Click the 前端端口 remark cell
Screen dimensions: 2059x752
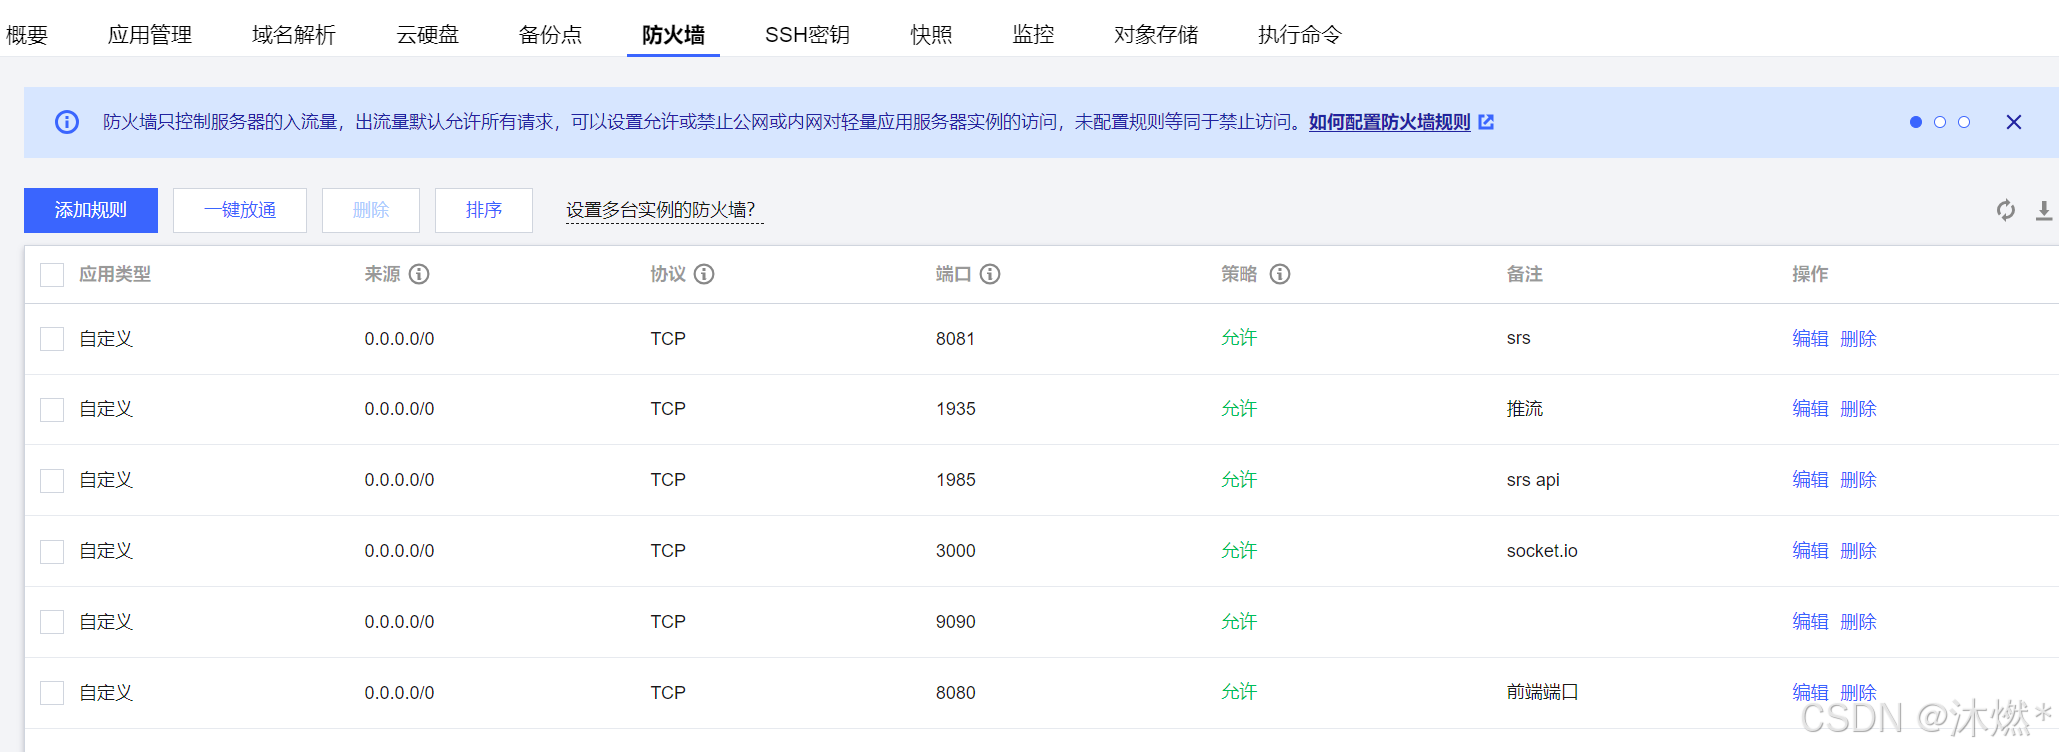click(x=1542, y=692)
